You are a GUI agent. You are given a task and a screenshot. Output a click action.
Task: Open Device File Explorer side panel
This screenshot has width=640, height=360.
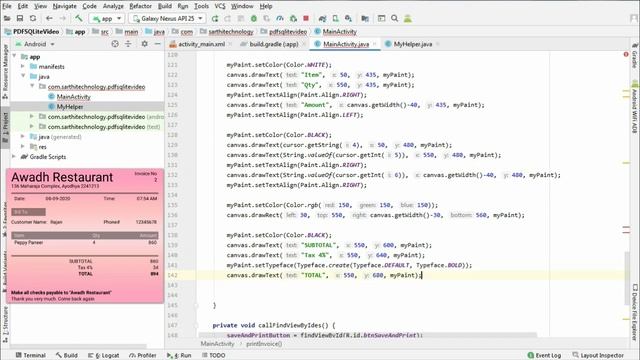(x=635, y=312)
